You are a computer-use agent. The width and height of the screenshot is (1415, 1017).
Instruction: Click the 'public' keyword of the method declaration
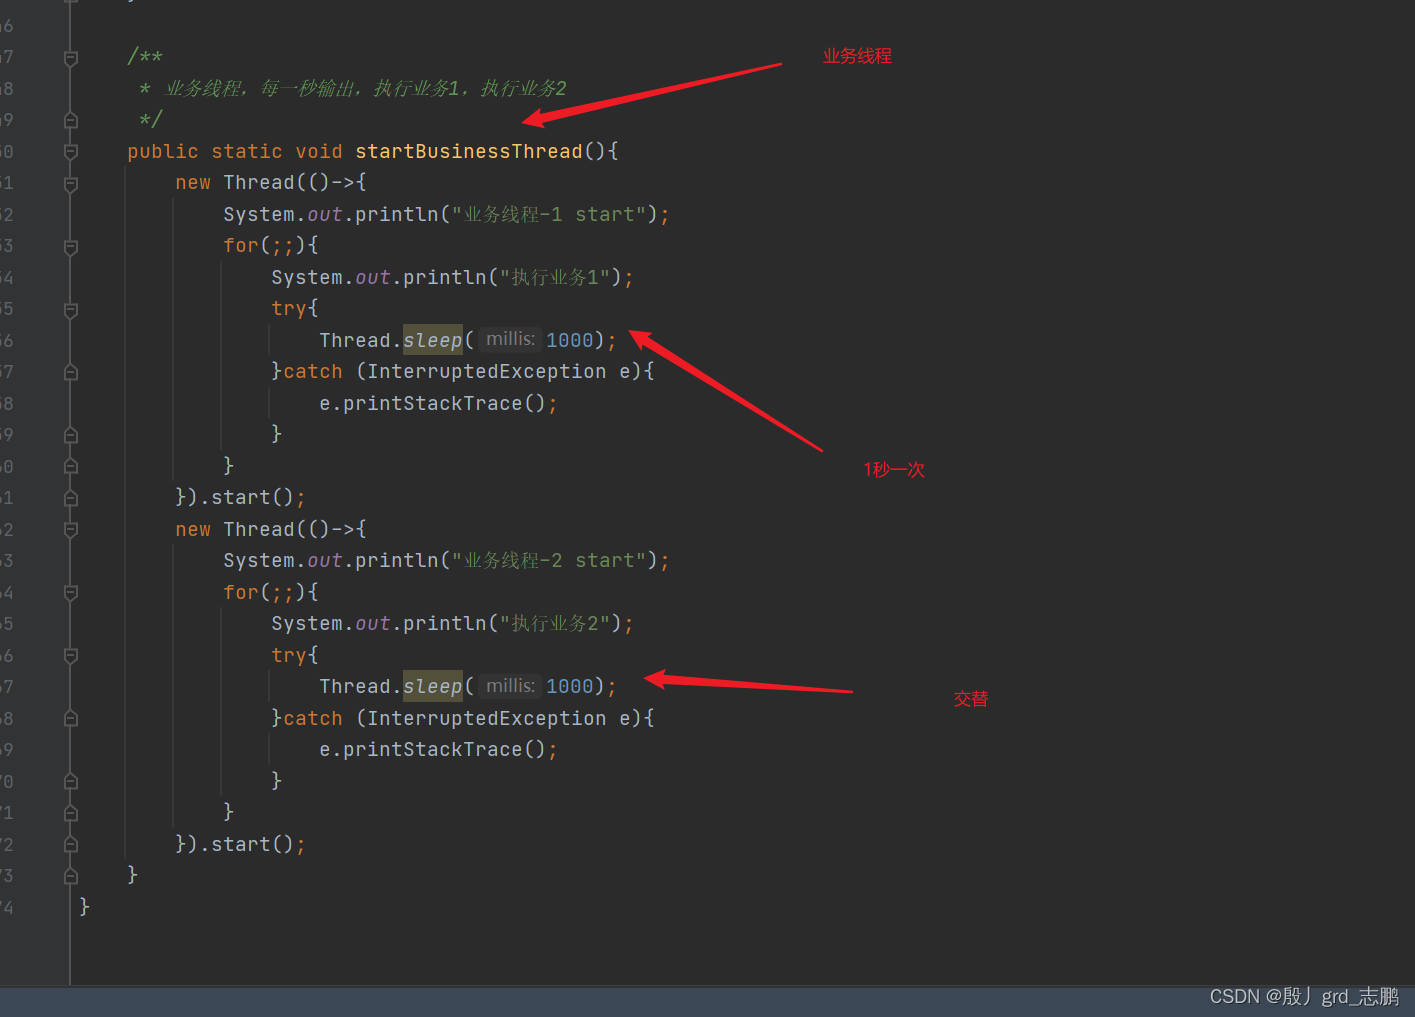pos(163,151)
